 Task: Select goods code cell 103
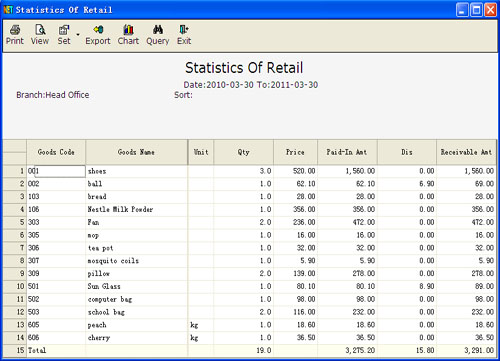56,197
